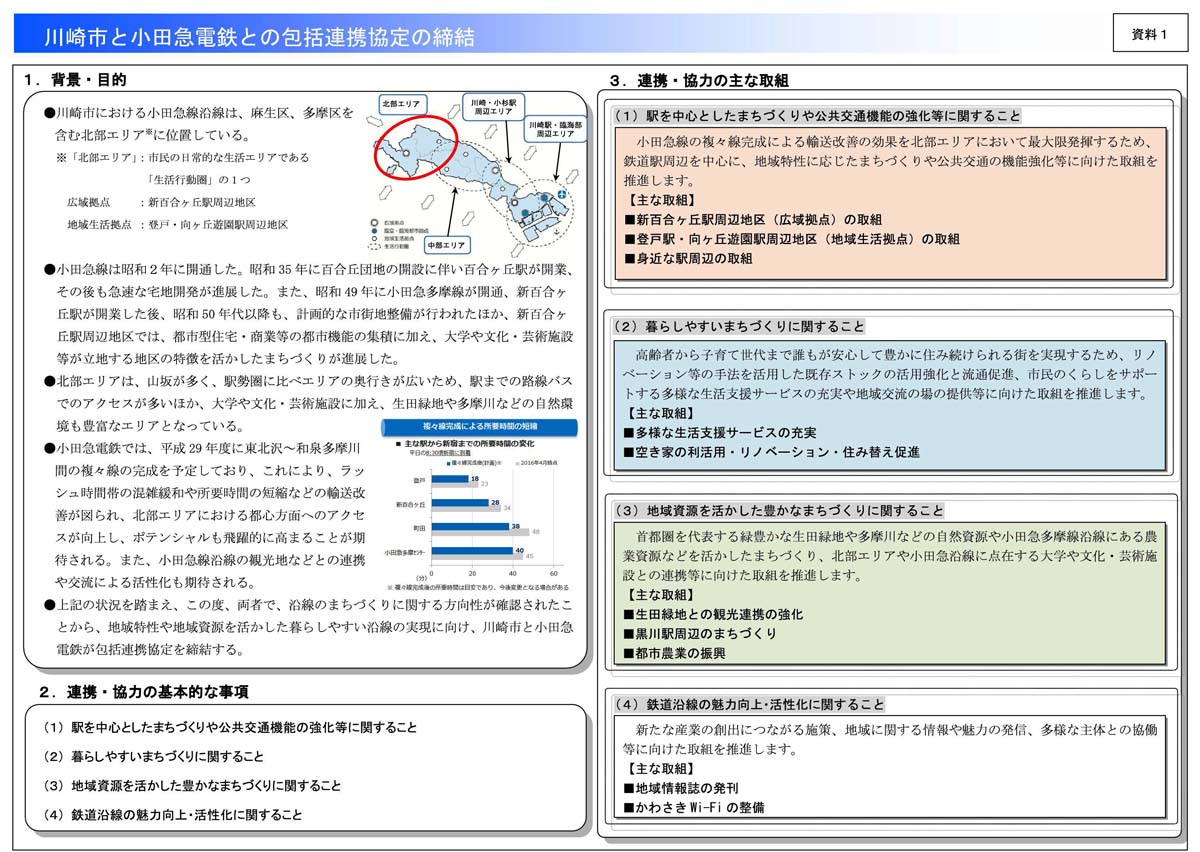Screen dimensions: 1200x852
Task: Click the map label '川崎駅・臨海部周辺エリア'
Action: point(555,129)
